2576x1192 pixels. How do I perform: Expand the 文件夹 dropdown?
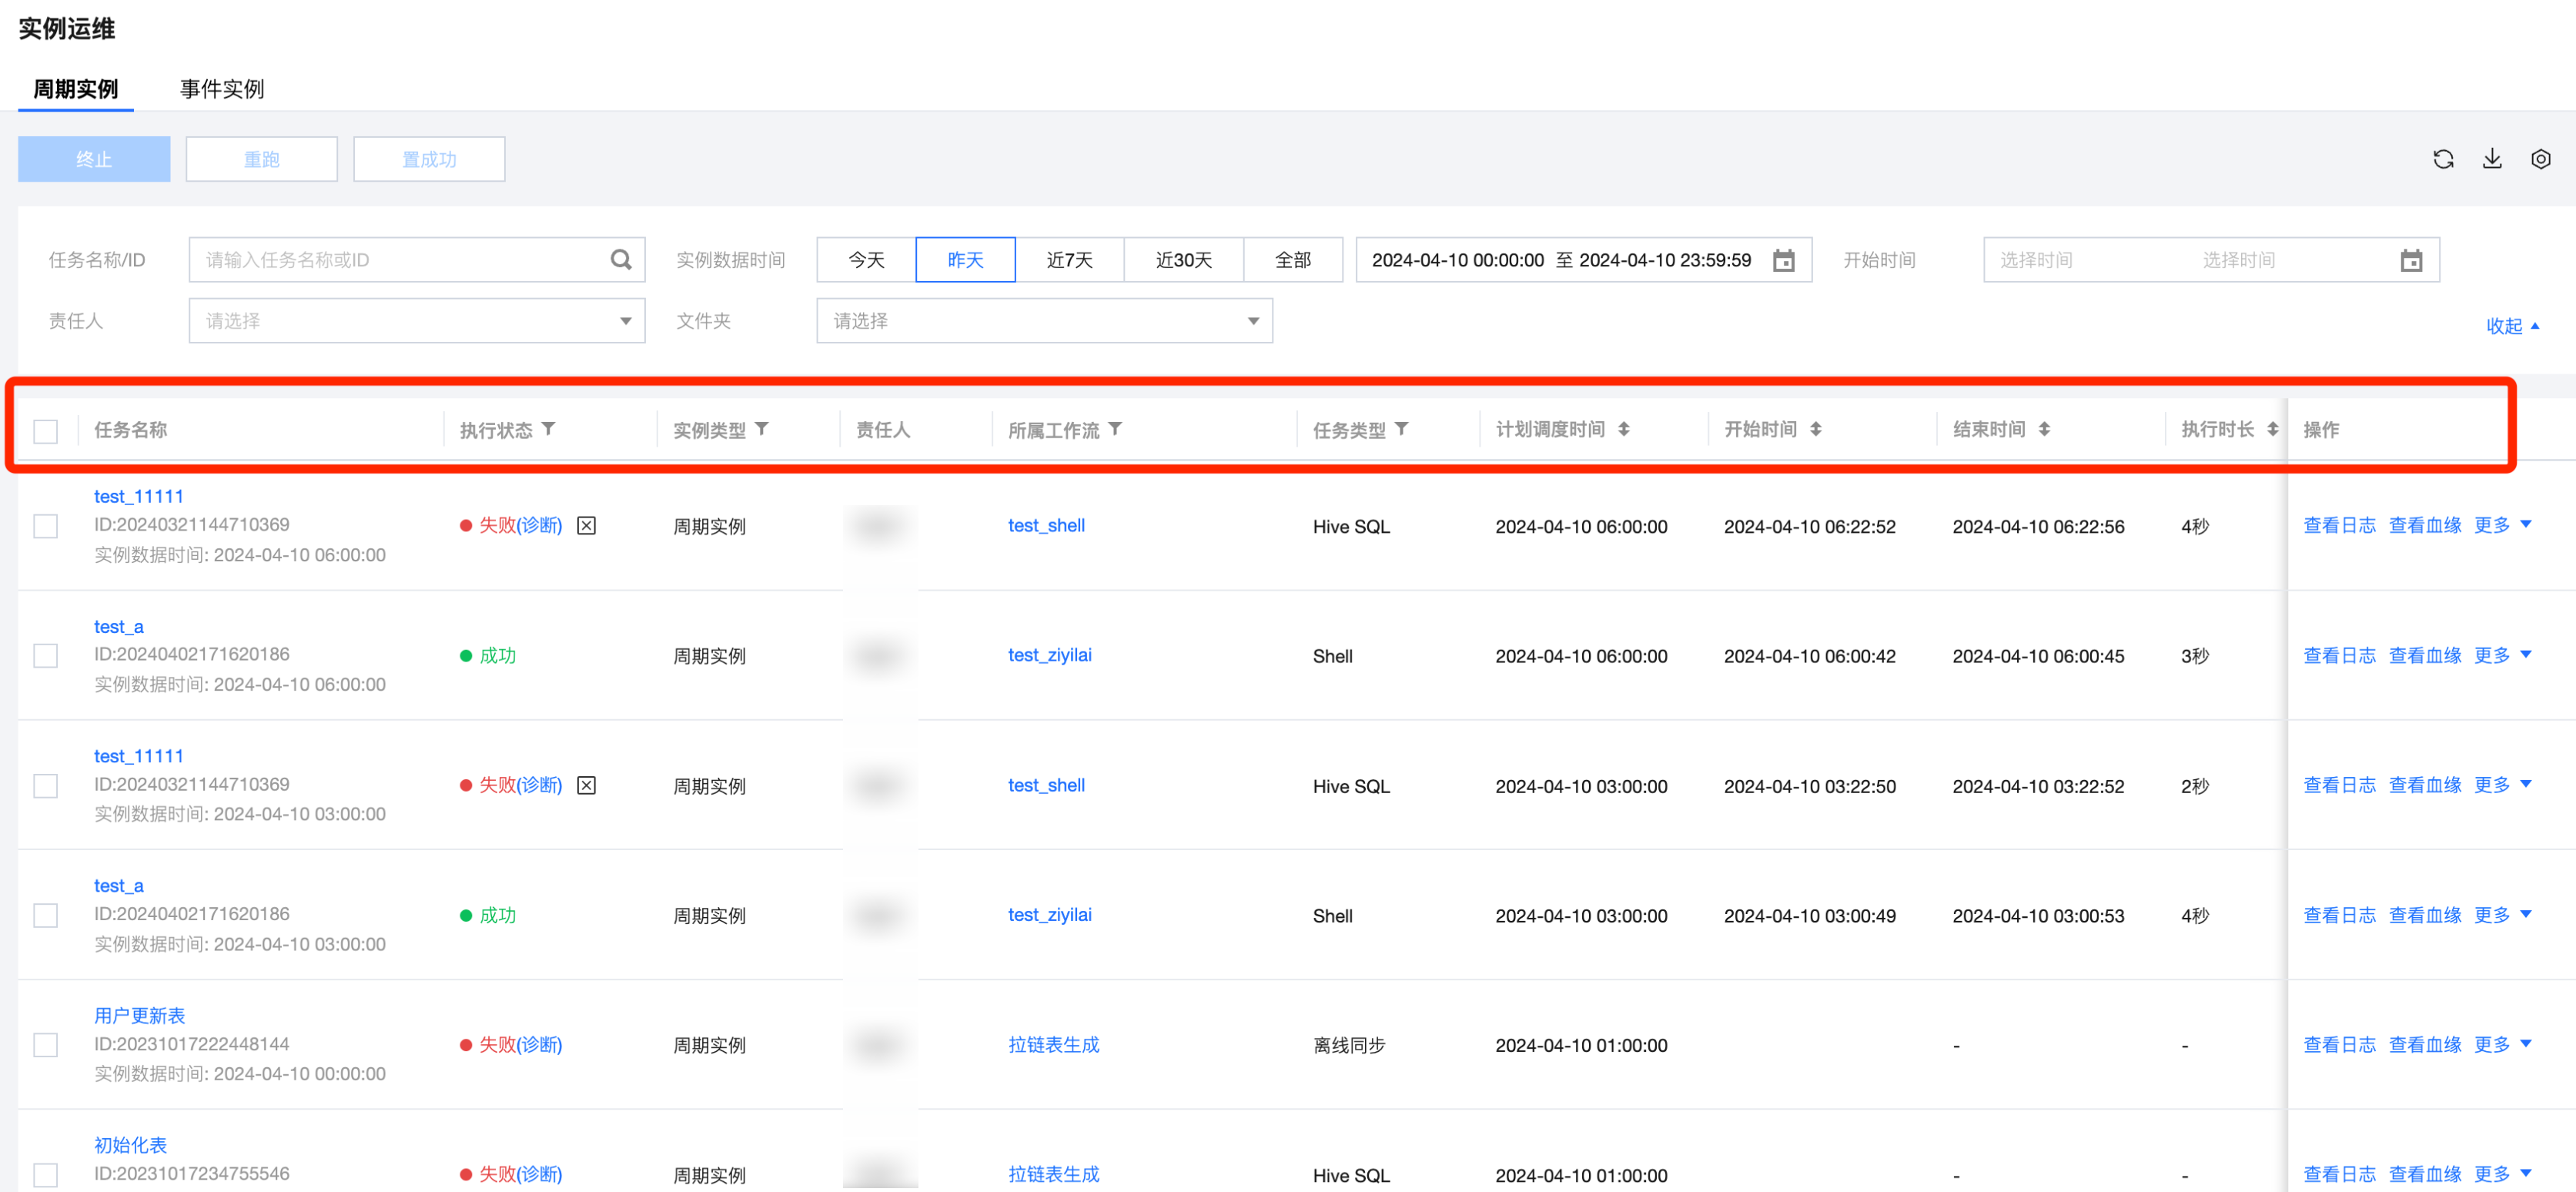[x=1044, y=321]
